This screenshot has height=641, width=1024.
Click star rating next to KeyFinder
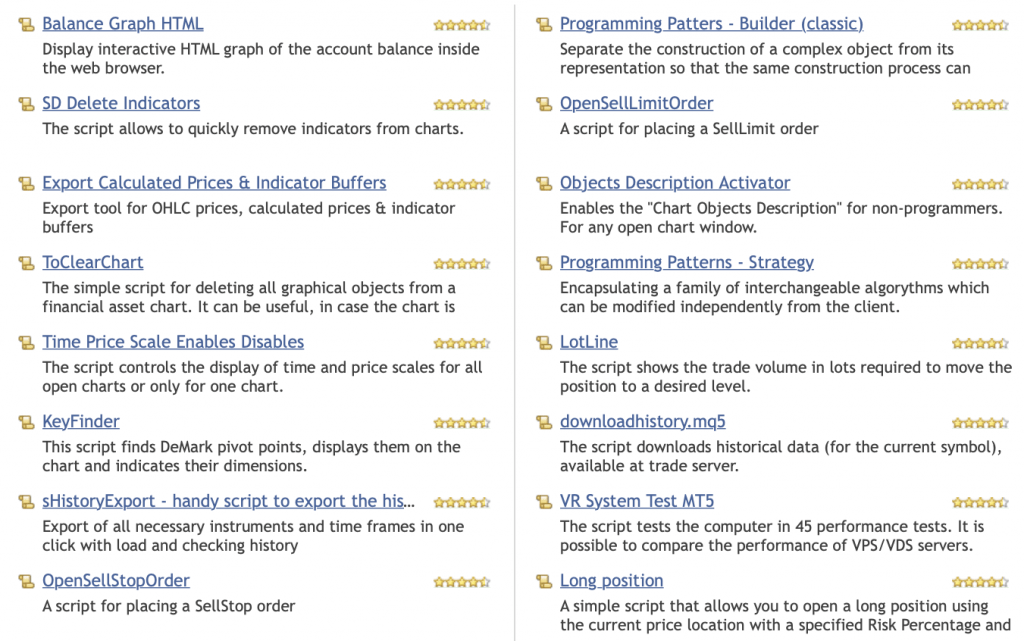coord(462,423)
